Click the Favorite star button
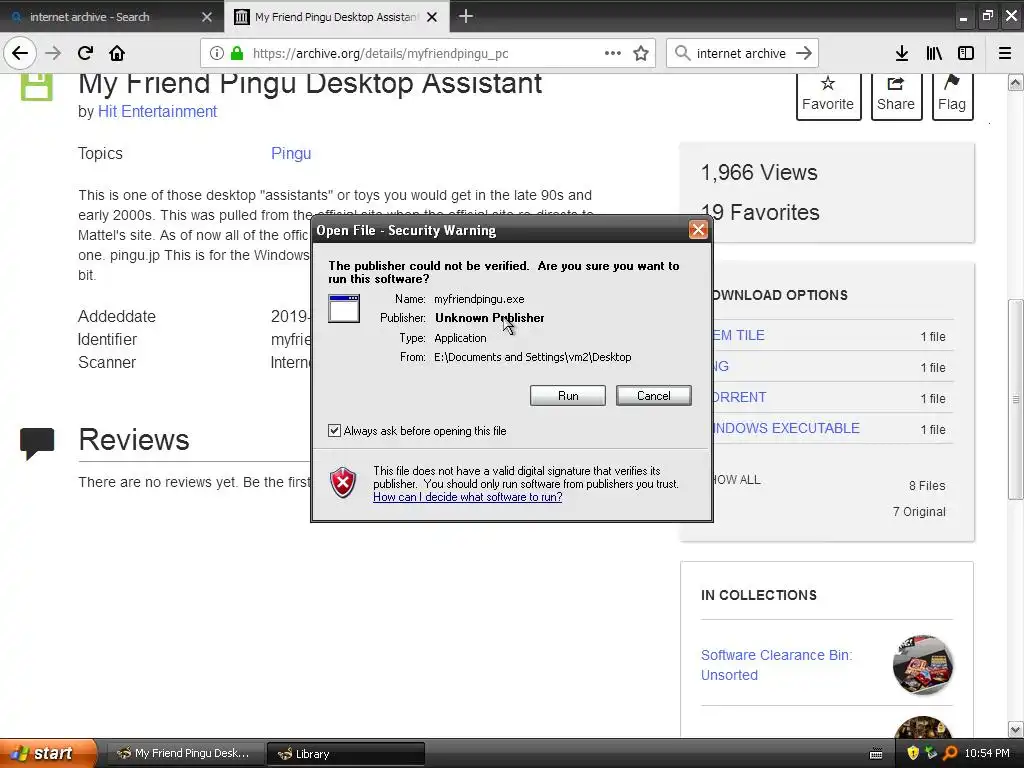1024x768 pixels. (x=827, y=95)
